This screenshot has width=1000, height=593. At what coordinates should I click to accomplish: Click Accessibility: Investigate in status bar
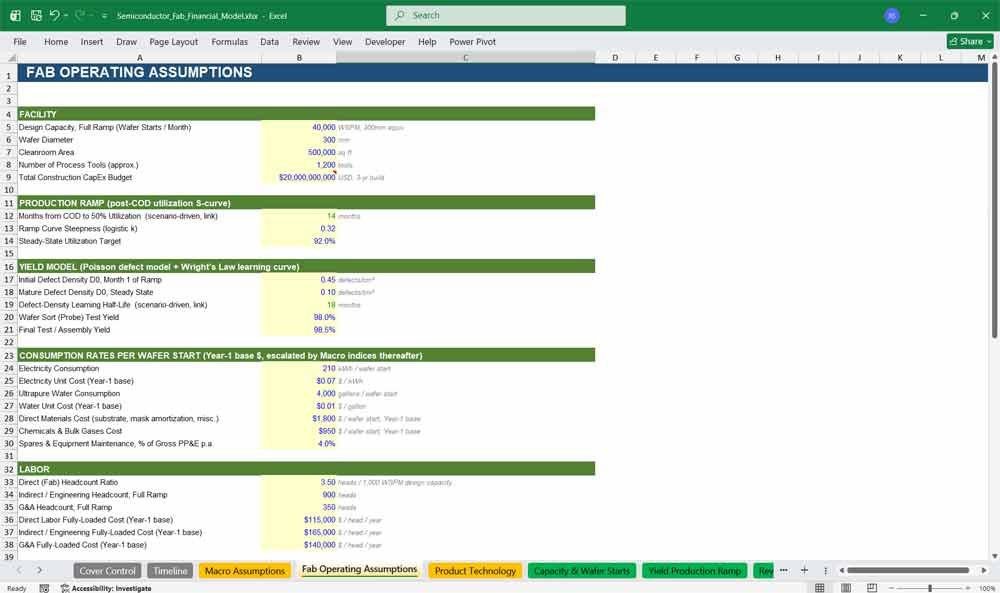point(107,588)
